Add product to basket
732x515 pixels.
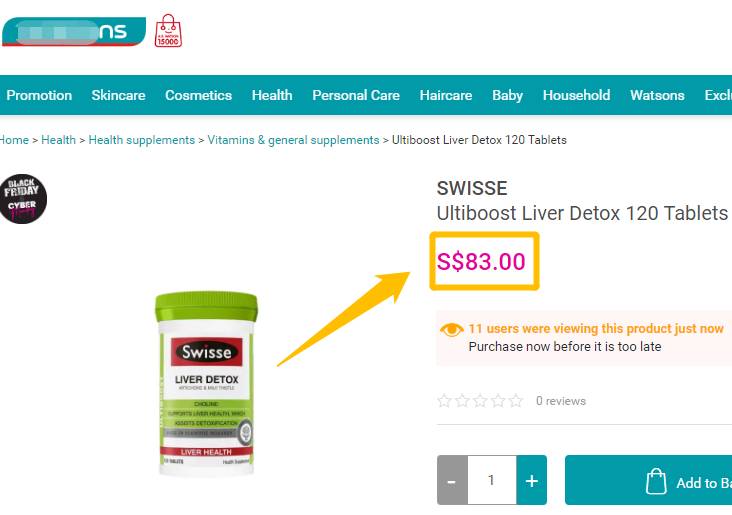point(648,480)
